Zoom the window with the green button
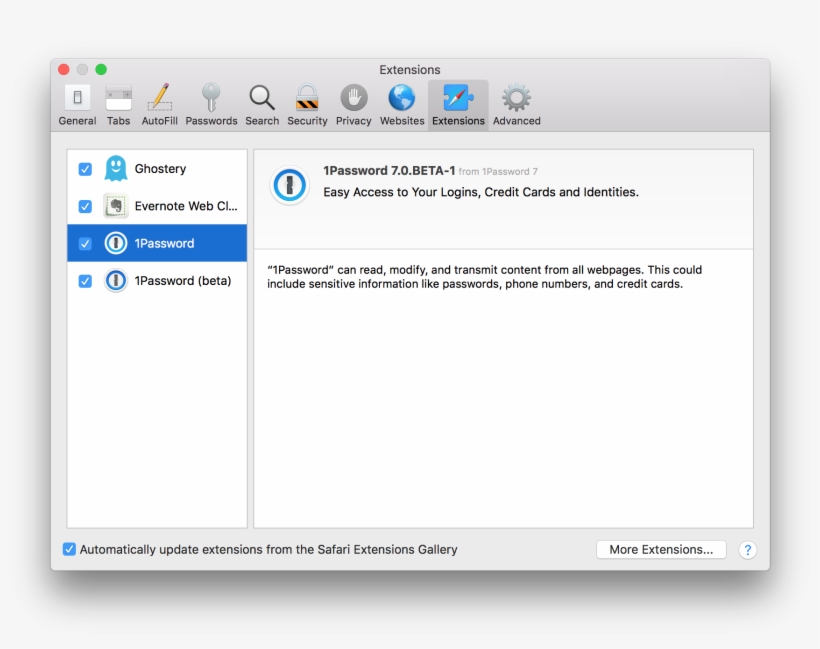Viewport: 820px width, 649px height. 101,70
